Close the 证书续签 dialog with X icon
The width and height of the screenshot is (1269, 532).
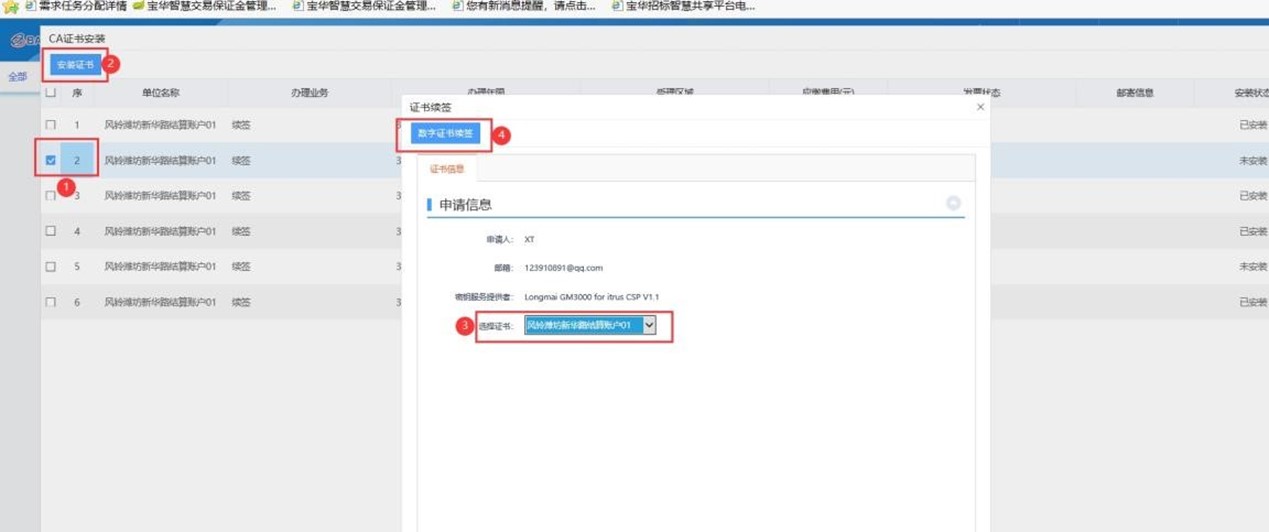(x=980, y=107)
